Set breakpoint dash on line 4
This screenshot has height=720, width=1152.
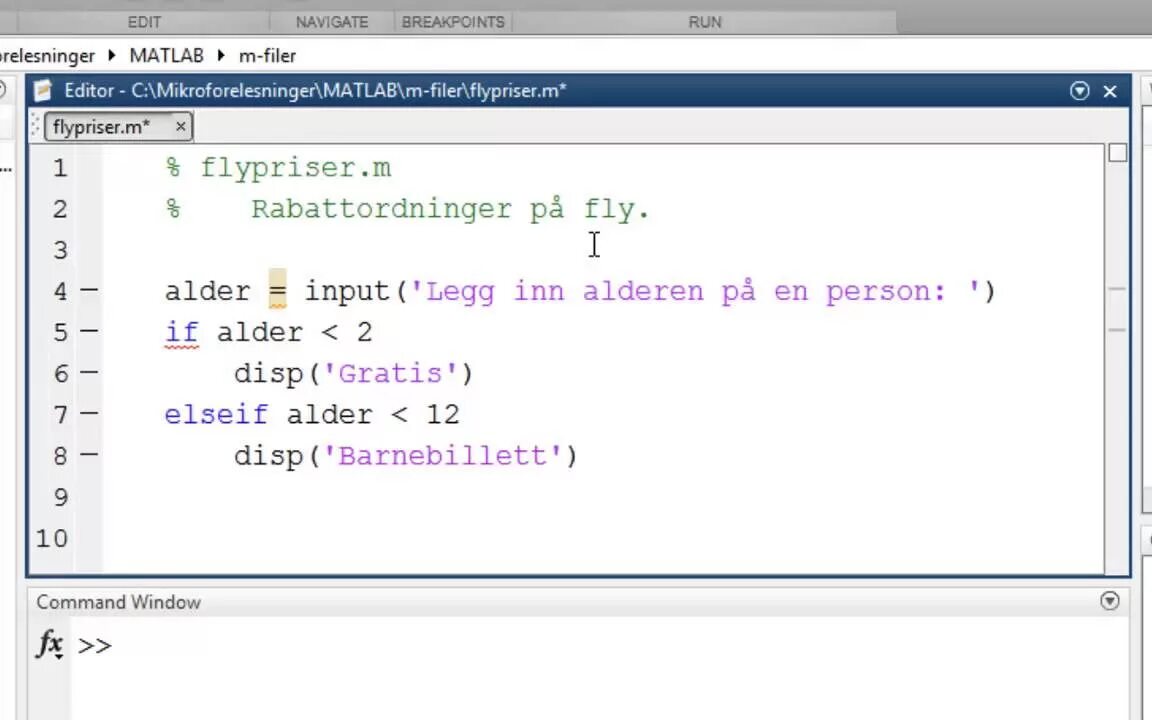[89, 290]
